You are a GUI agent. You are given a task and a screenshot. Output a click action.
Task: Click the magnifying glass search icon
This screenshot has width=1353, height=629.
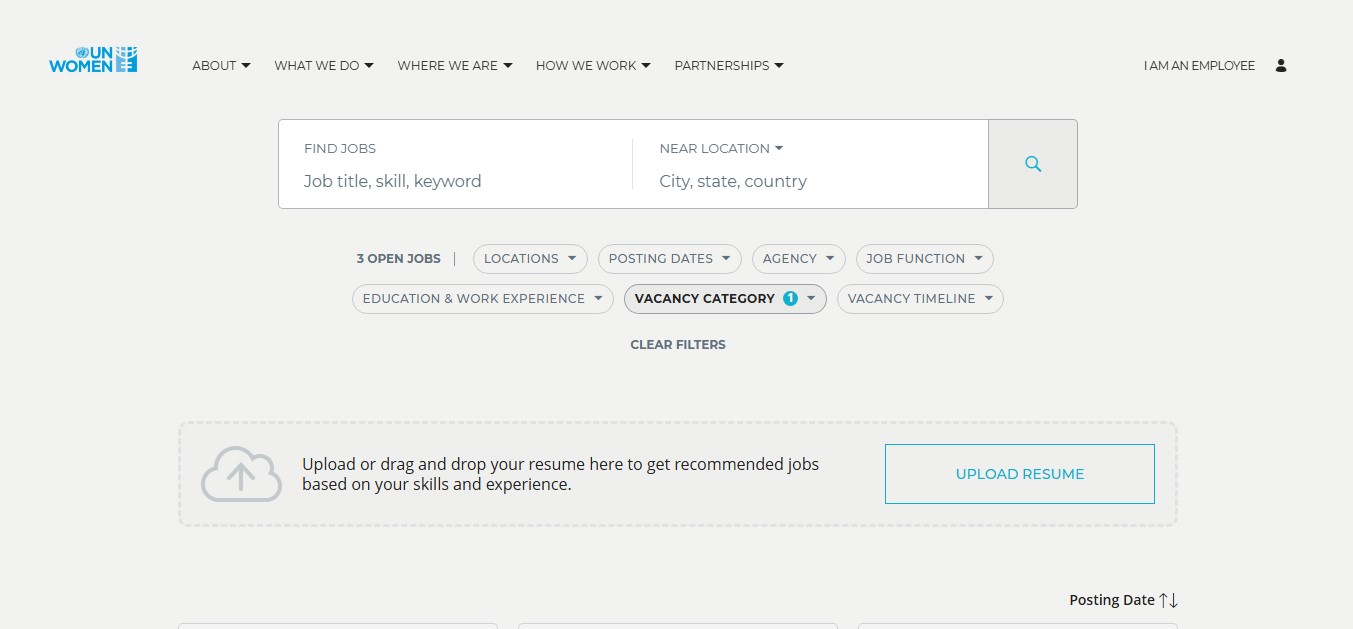coord(1033,164)
